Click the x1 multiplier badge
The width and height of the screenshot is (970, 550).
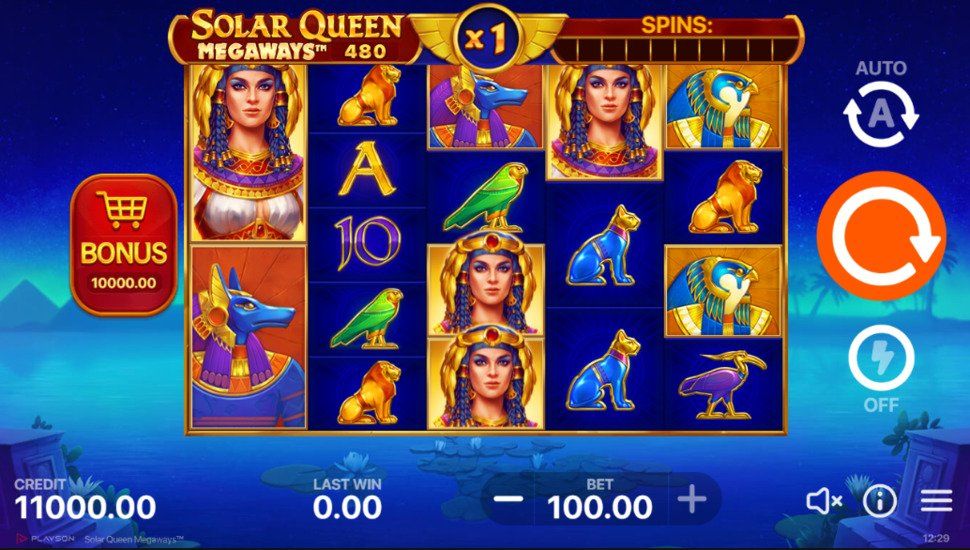tap(486, 38)
